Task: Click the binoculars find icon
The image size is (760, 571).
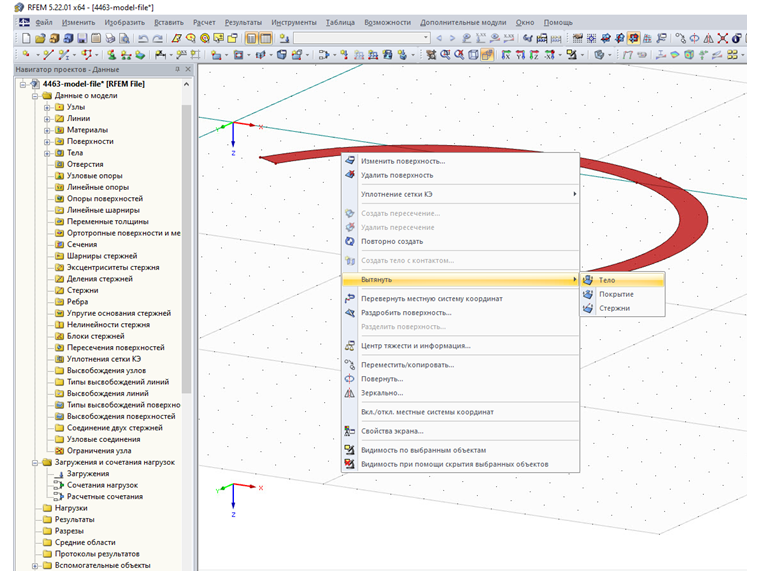Action: pyautogui.click(x=528, y=38)
